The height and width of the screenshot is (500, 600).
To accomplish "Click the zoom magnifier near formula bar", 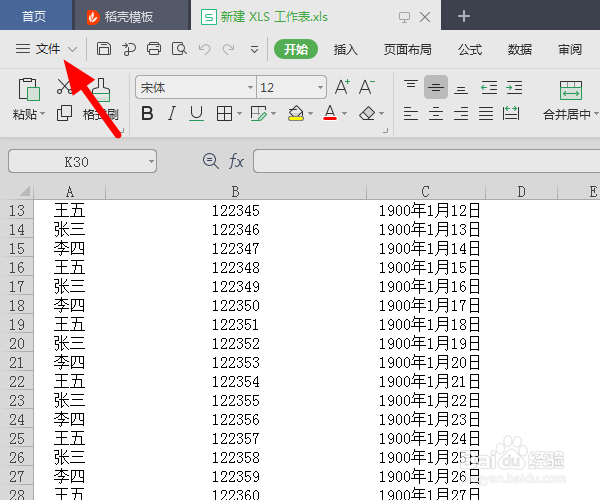I will click(210, 161).
